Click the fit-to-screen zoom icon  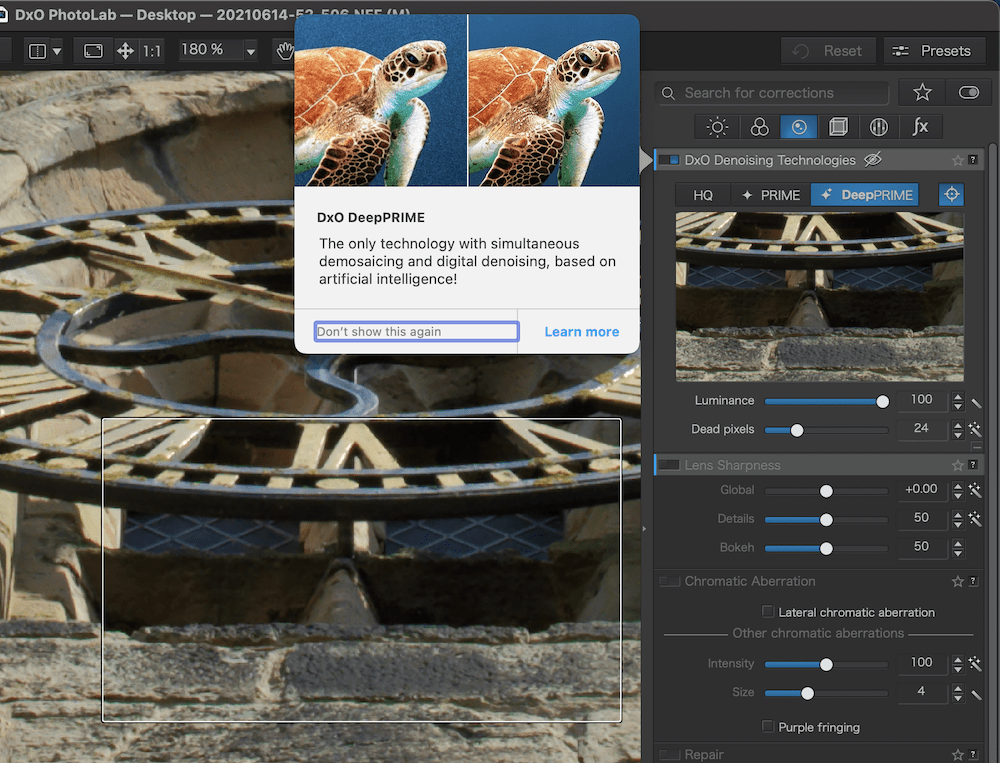(93, 50)
